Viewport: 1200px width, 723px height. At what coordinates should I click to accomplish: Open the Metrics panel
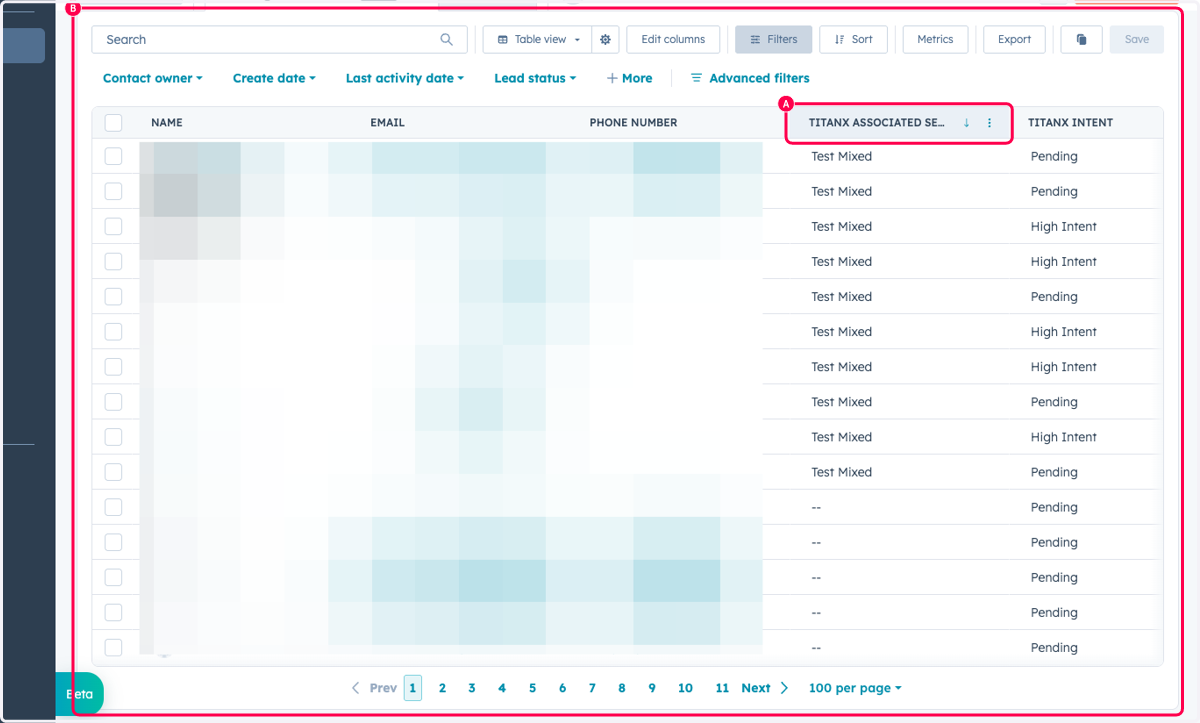(x=935, y=39)
